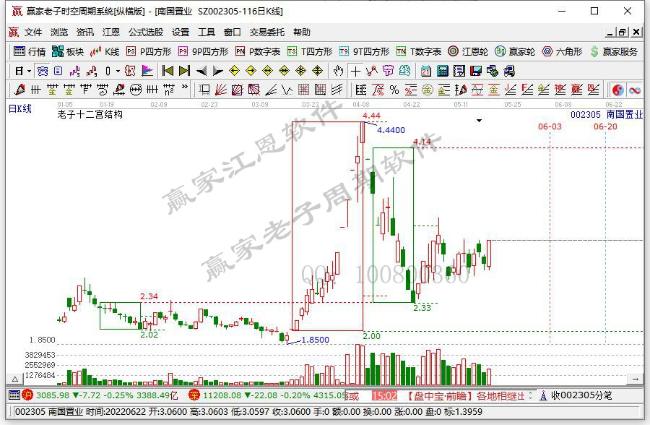Click the 4.4400 high price label
Screen dimensions: 650x425
[x=391, y=130]
